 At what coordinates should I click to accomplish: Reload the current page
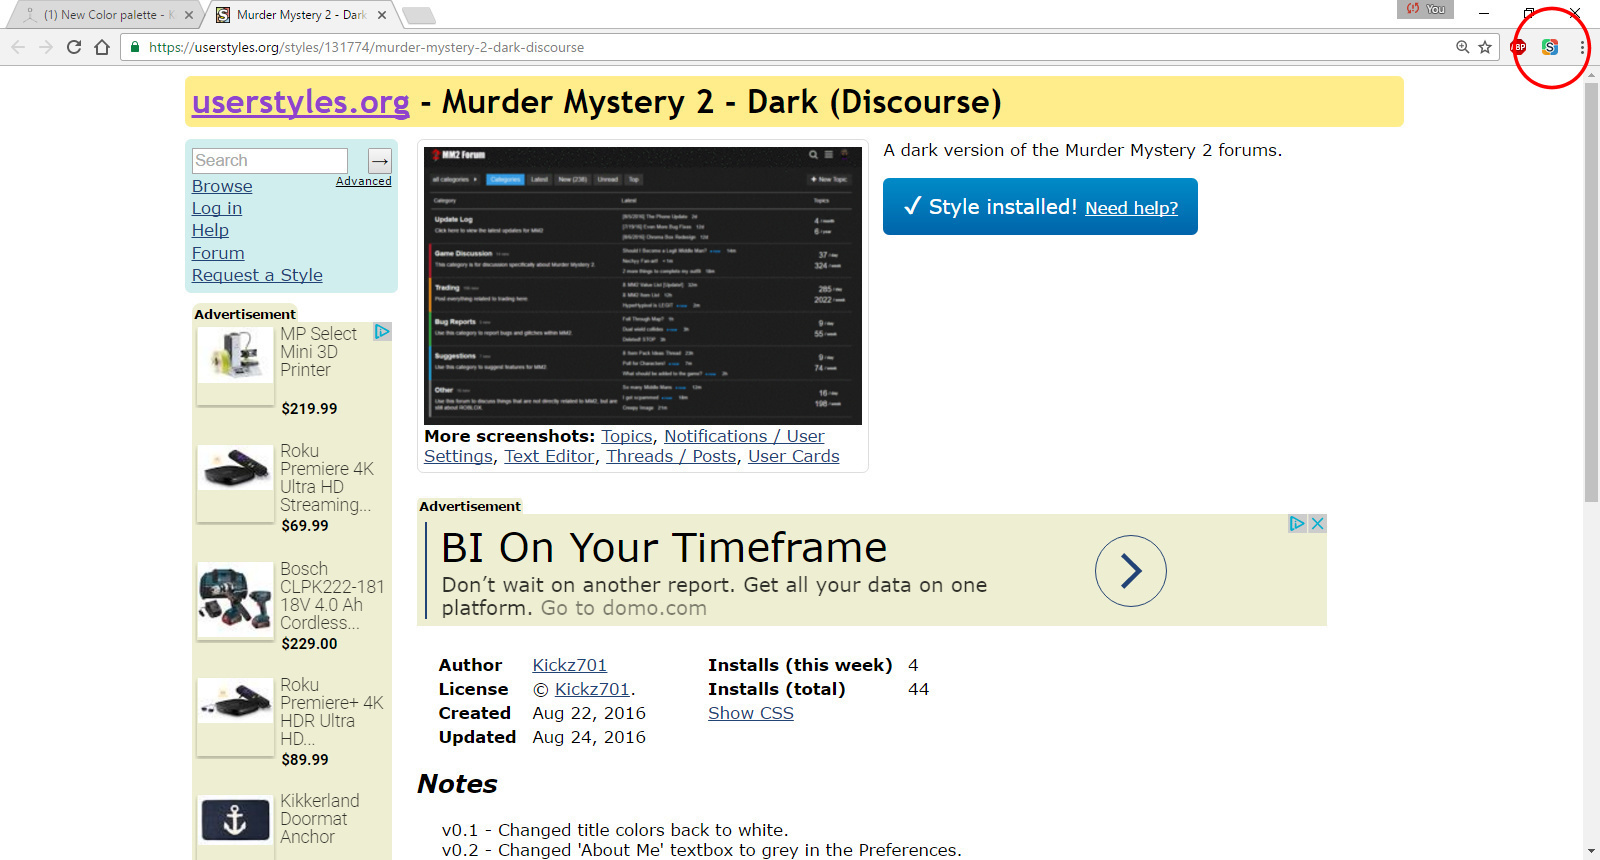pos(74,47)
